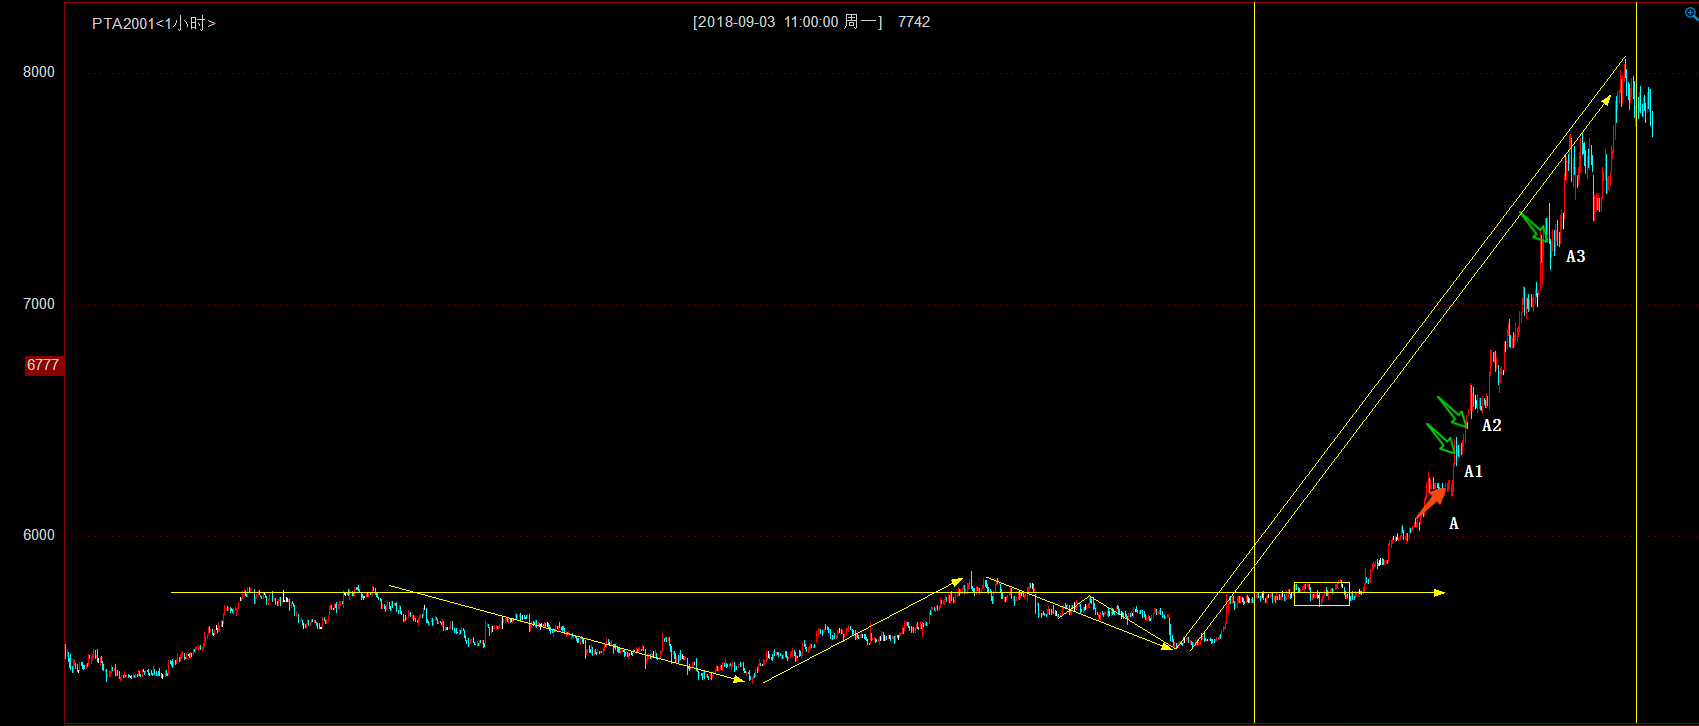Screen dimensions: 1699x726
Task: Click the 6000 price axis label
Action: (39, 535)
